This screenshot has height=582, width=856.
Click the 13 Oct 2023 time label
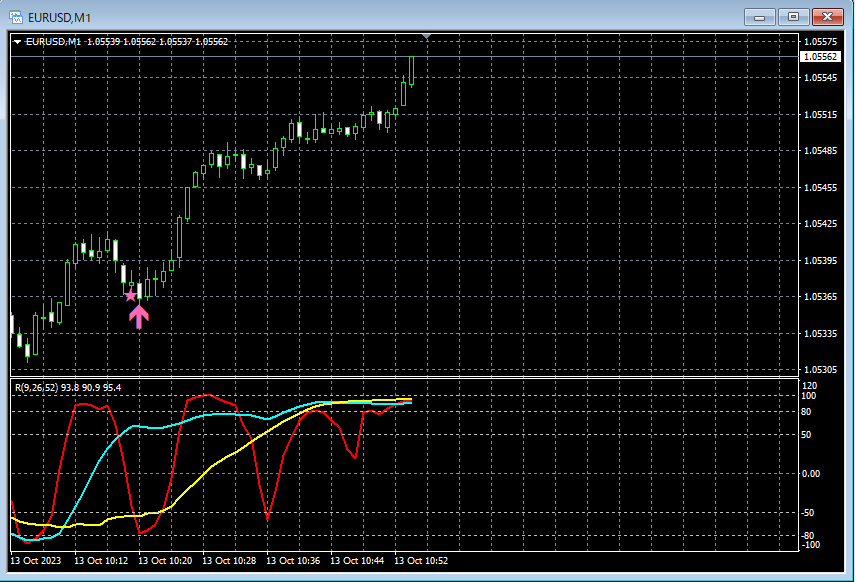click(36, 561)
